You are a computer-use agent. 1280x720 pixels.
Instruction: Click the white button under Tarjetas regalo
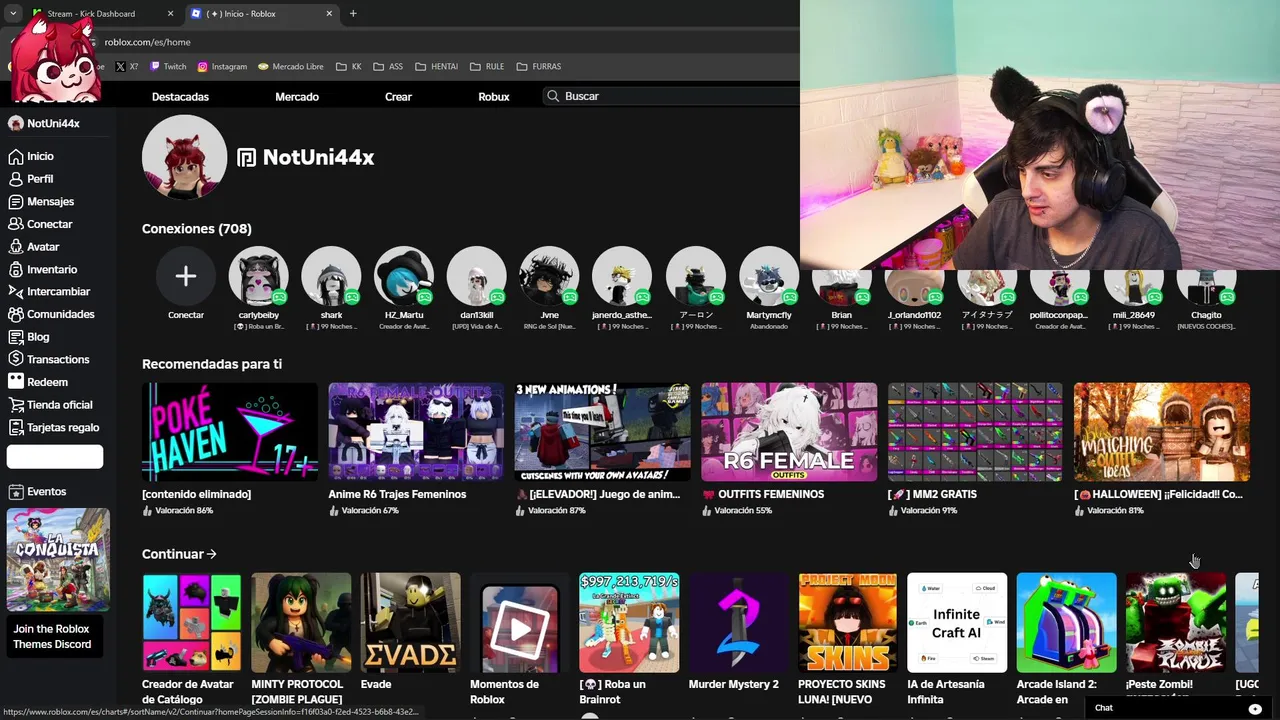click(55, 457)
